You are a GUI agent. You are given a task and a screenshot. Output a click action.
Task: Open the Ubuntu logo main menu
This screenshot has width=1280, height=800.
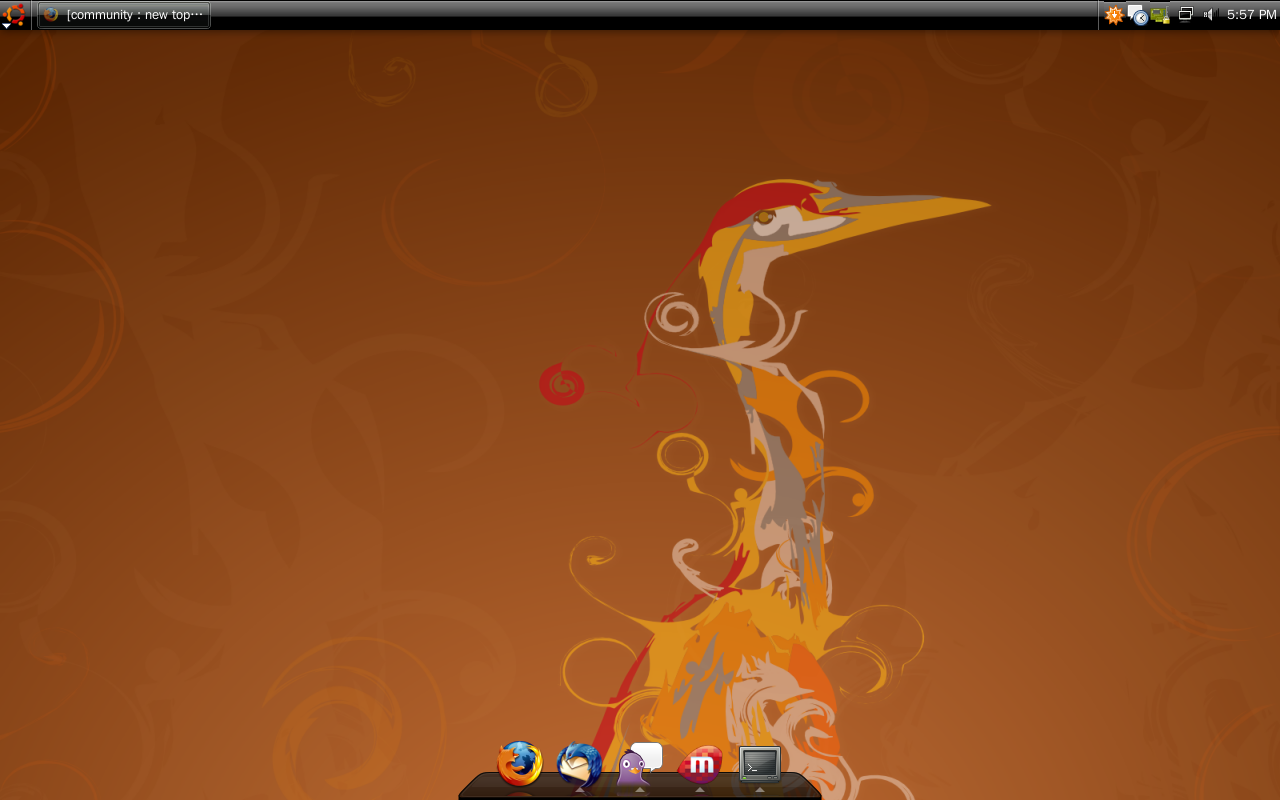coord(14,15)
